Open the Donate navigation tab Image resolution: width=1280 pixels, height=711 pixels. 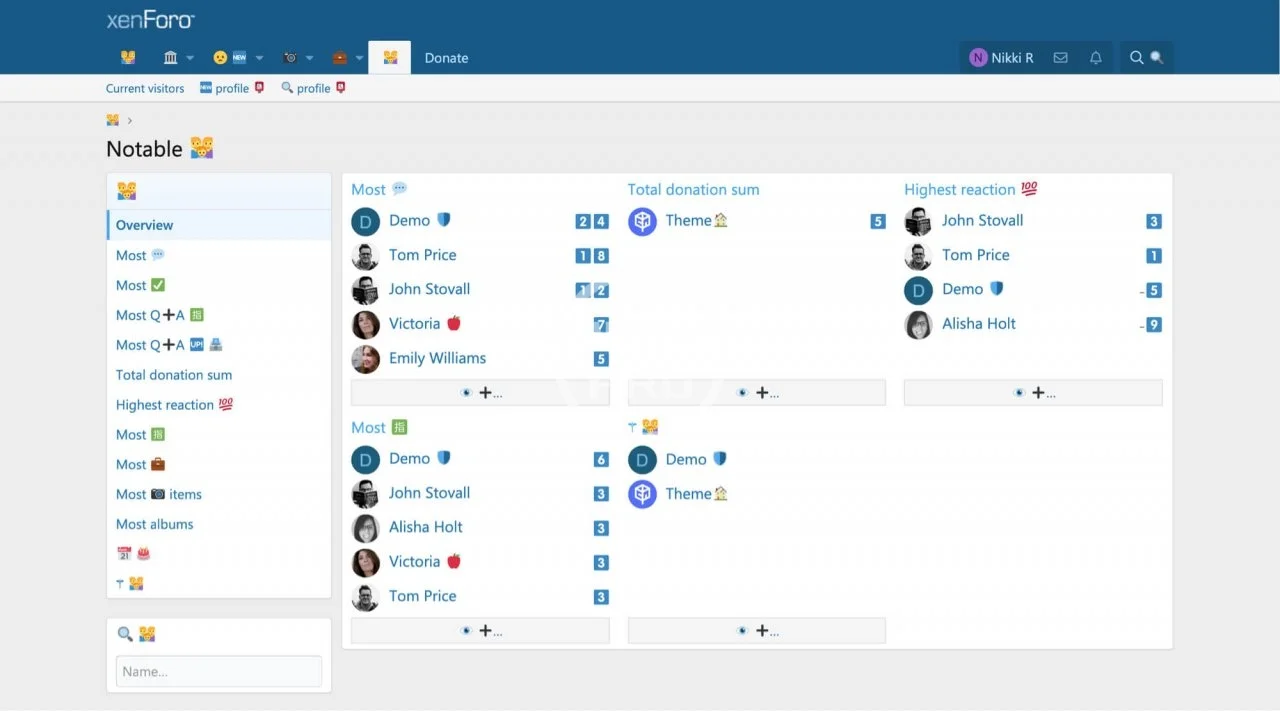[x=446, y=58]
